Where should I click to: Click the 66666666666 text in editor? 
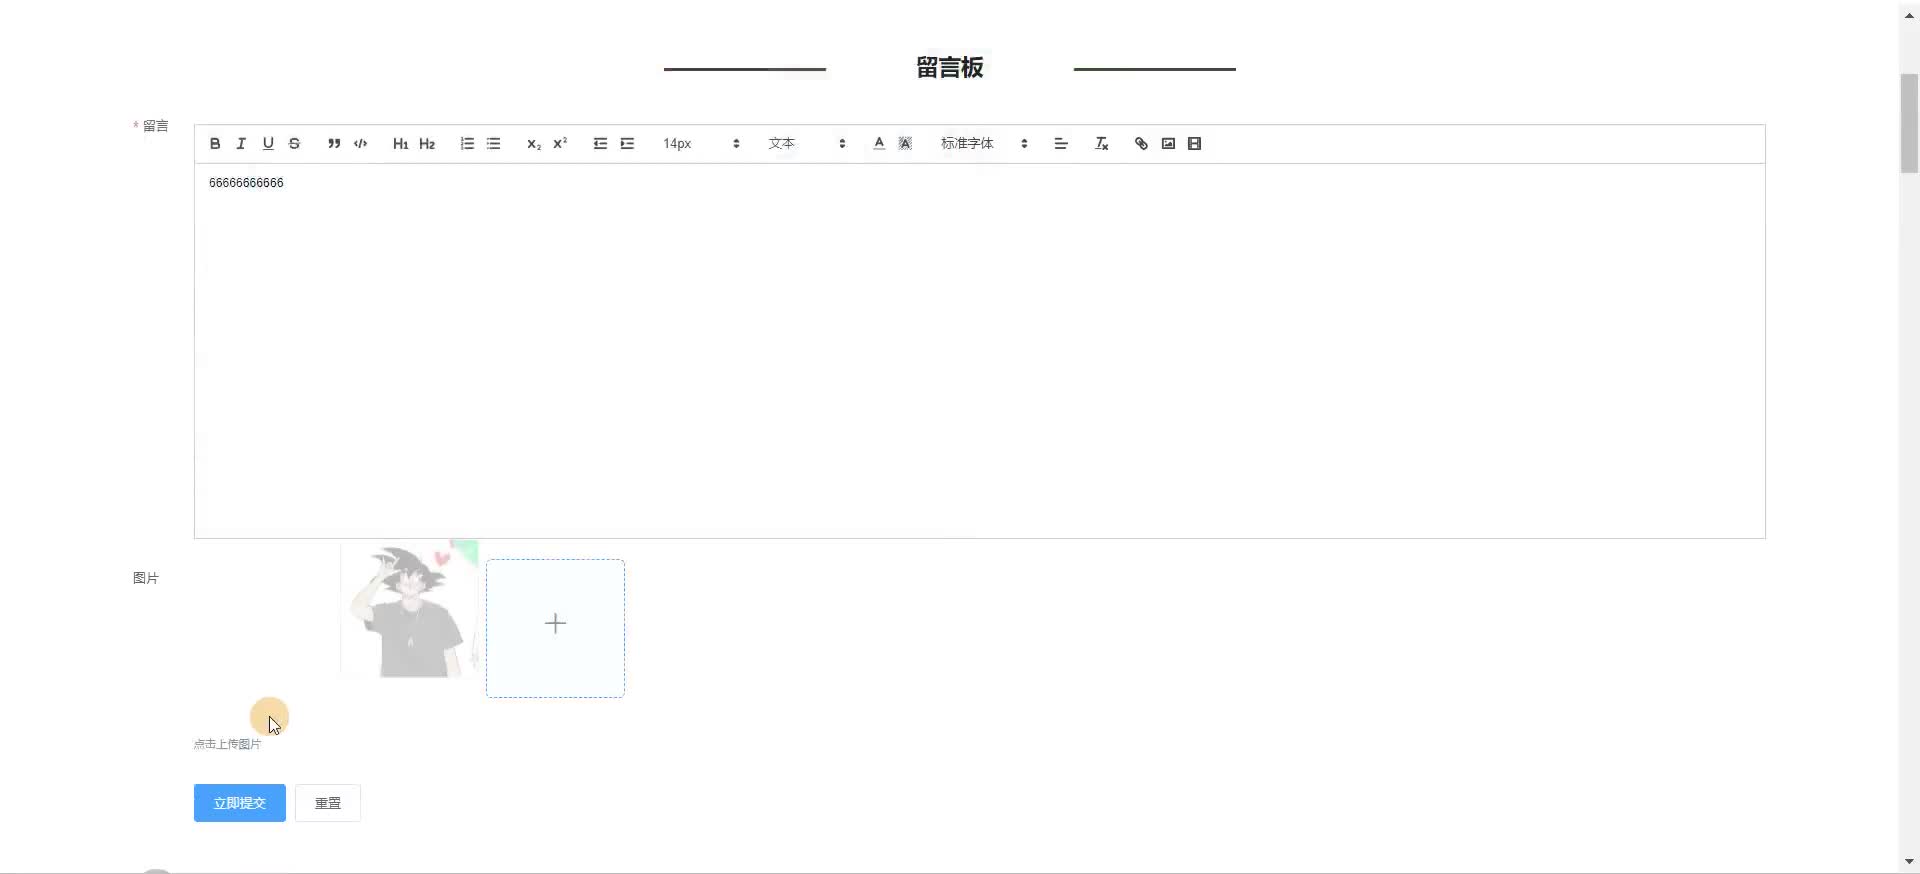point(246,183)
